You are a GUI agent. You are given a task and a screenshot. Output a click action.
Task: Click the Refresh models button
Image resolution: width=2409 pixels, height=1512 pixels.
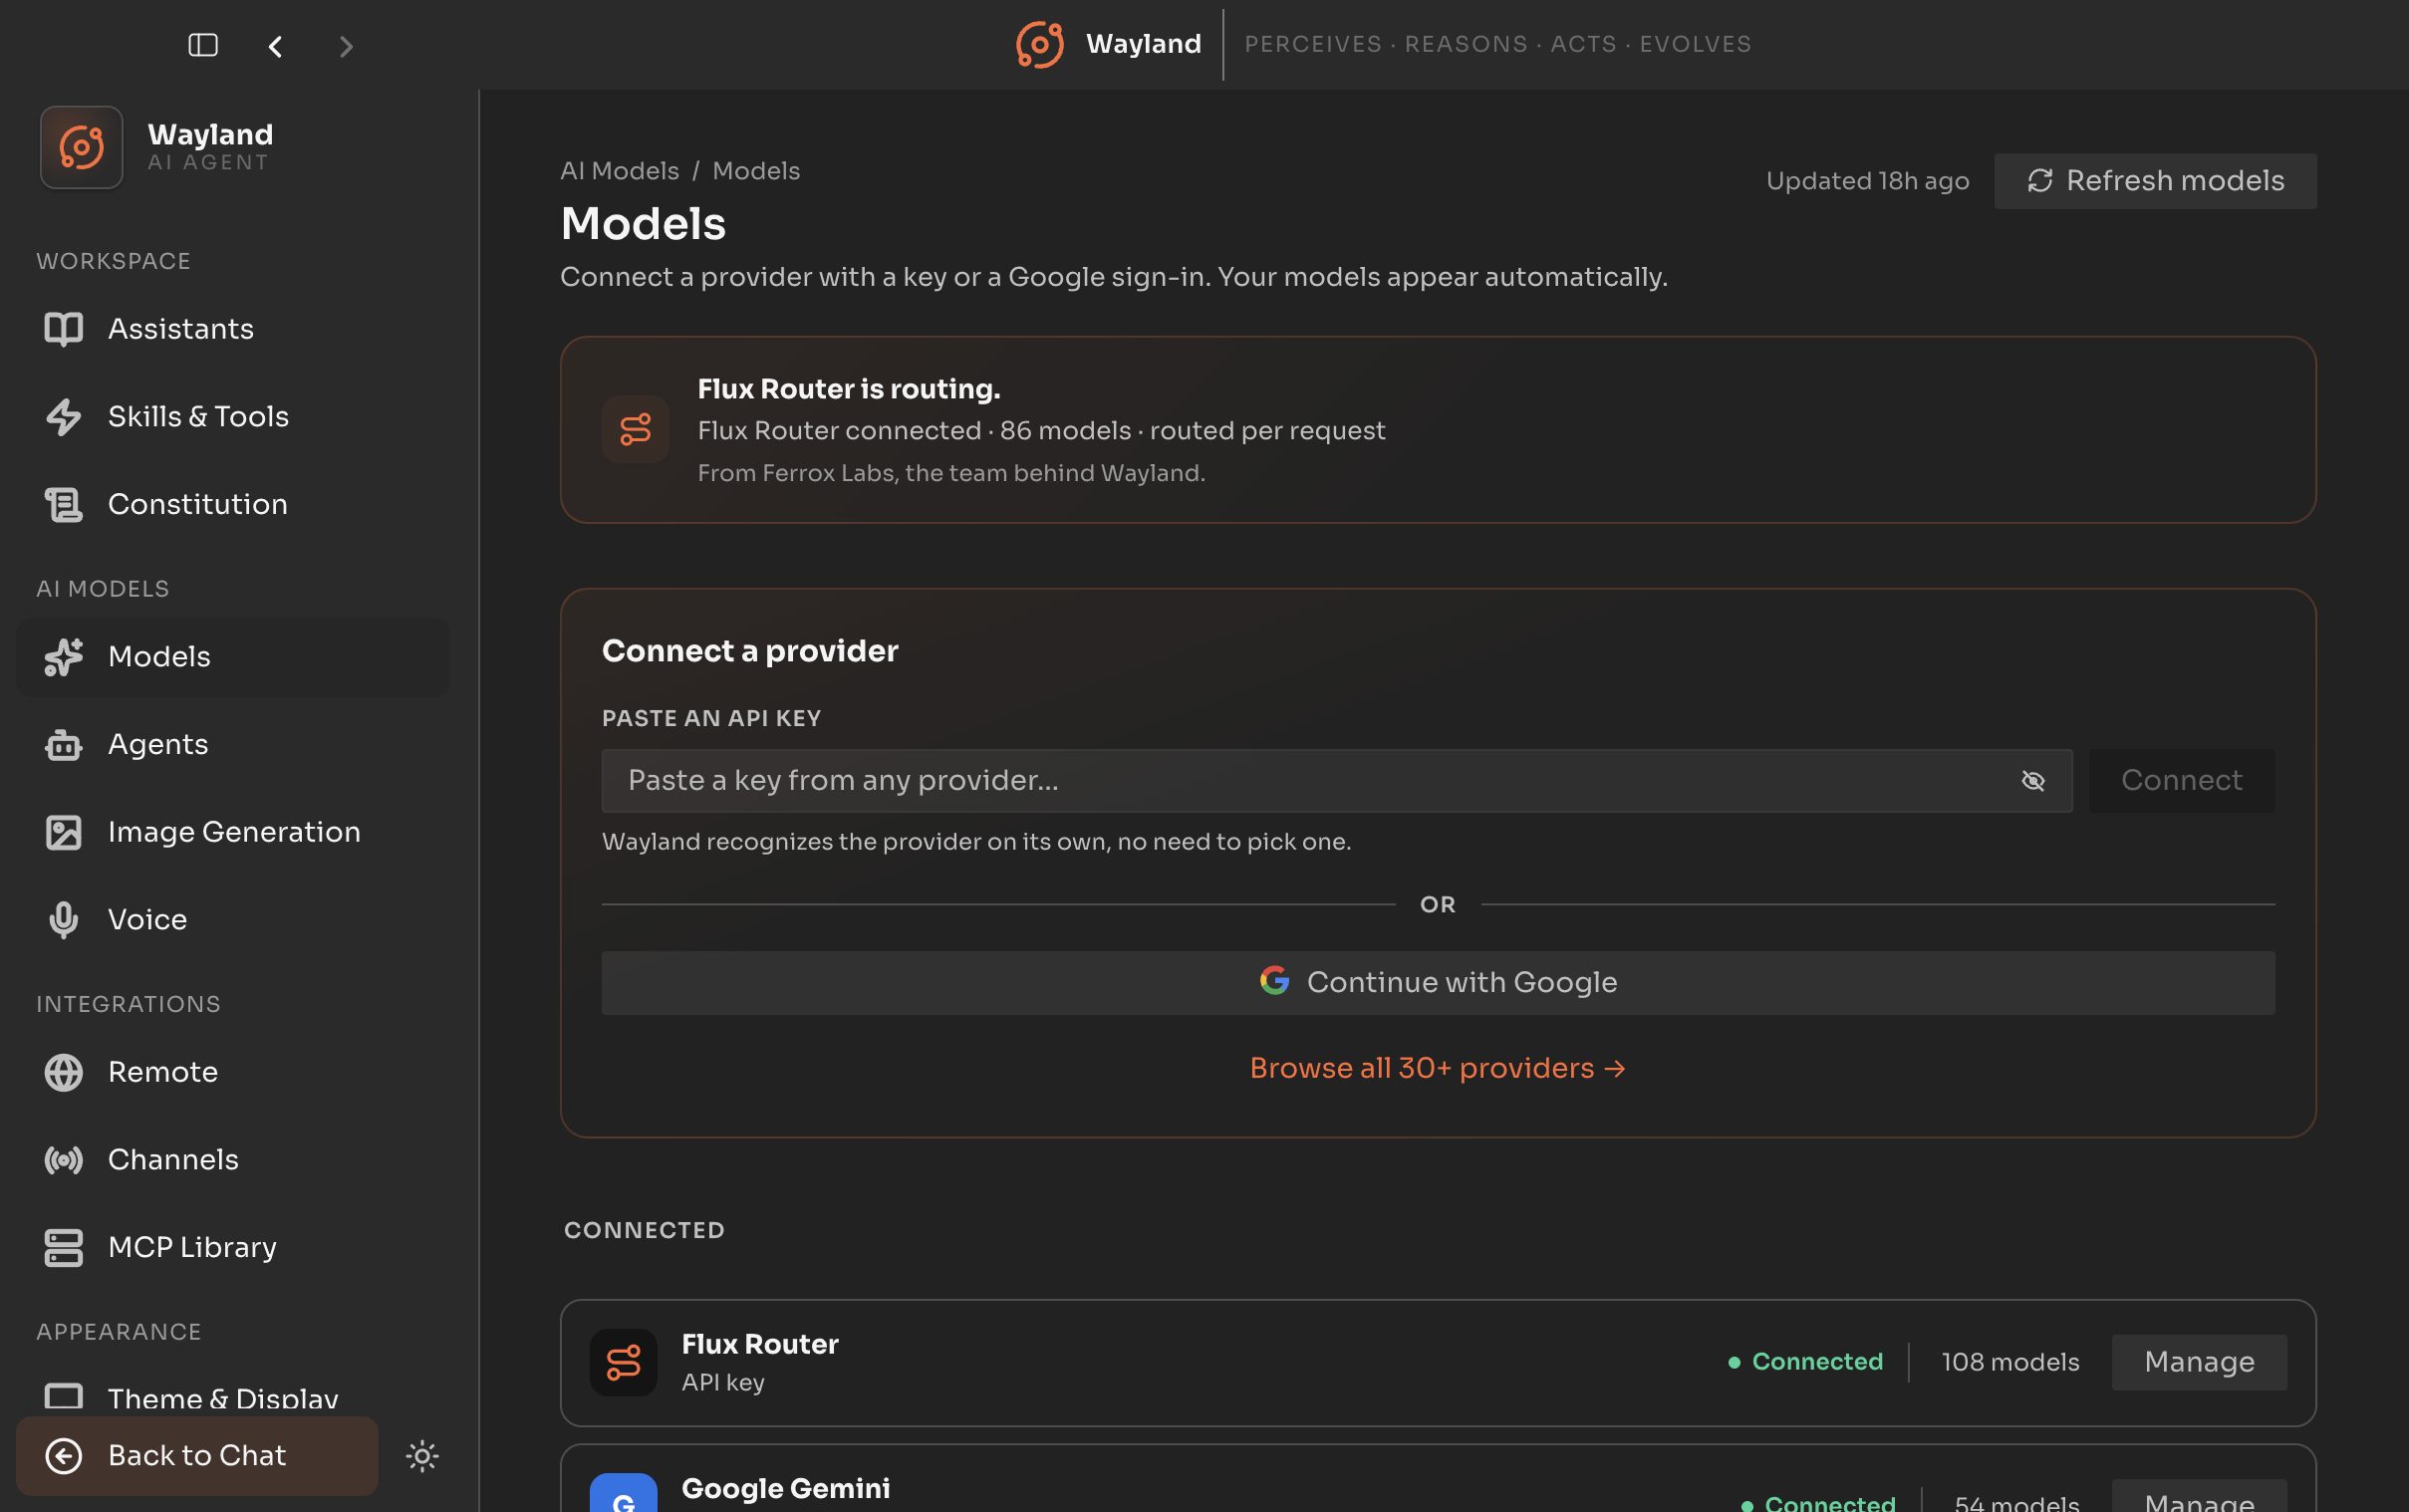tap(2155, 181)
